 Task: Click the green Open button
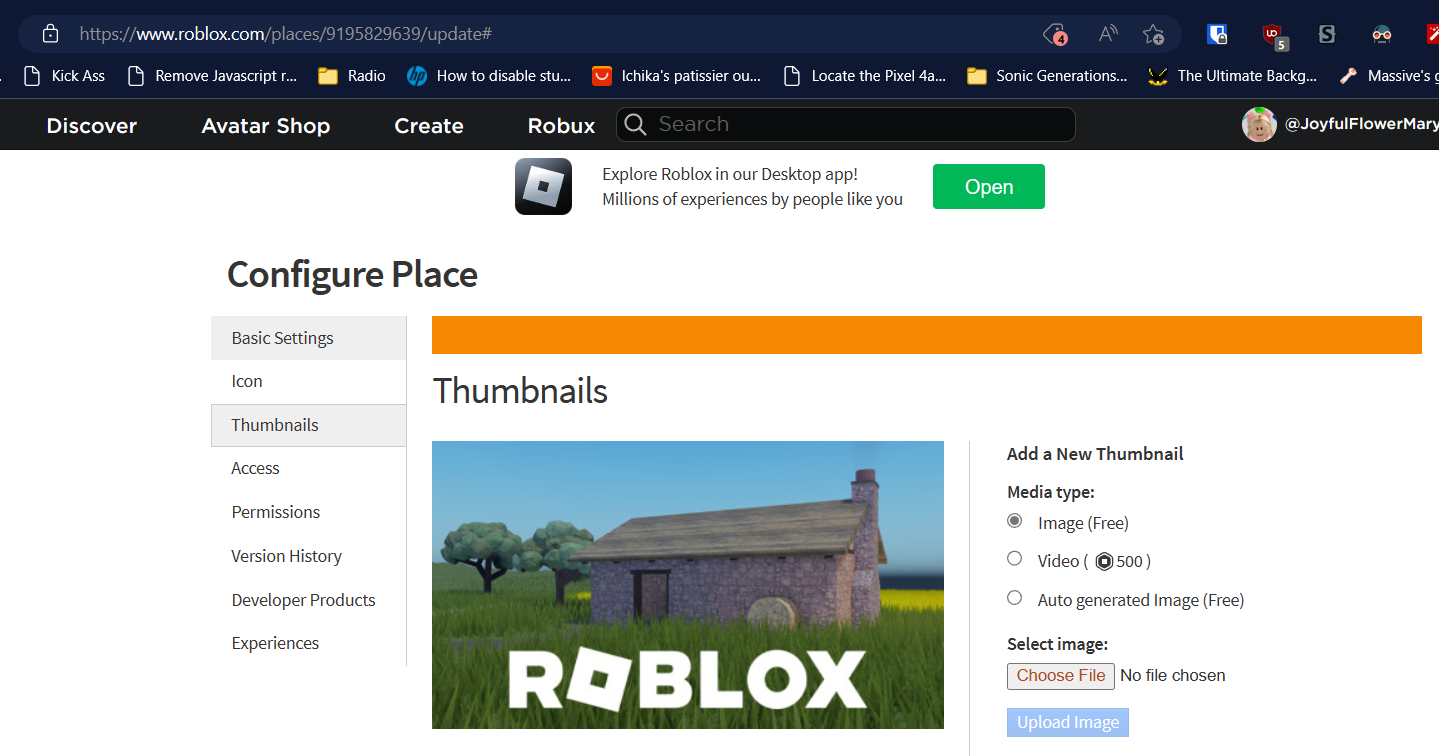click(x=989, y=187)
